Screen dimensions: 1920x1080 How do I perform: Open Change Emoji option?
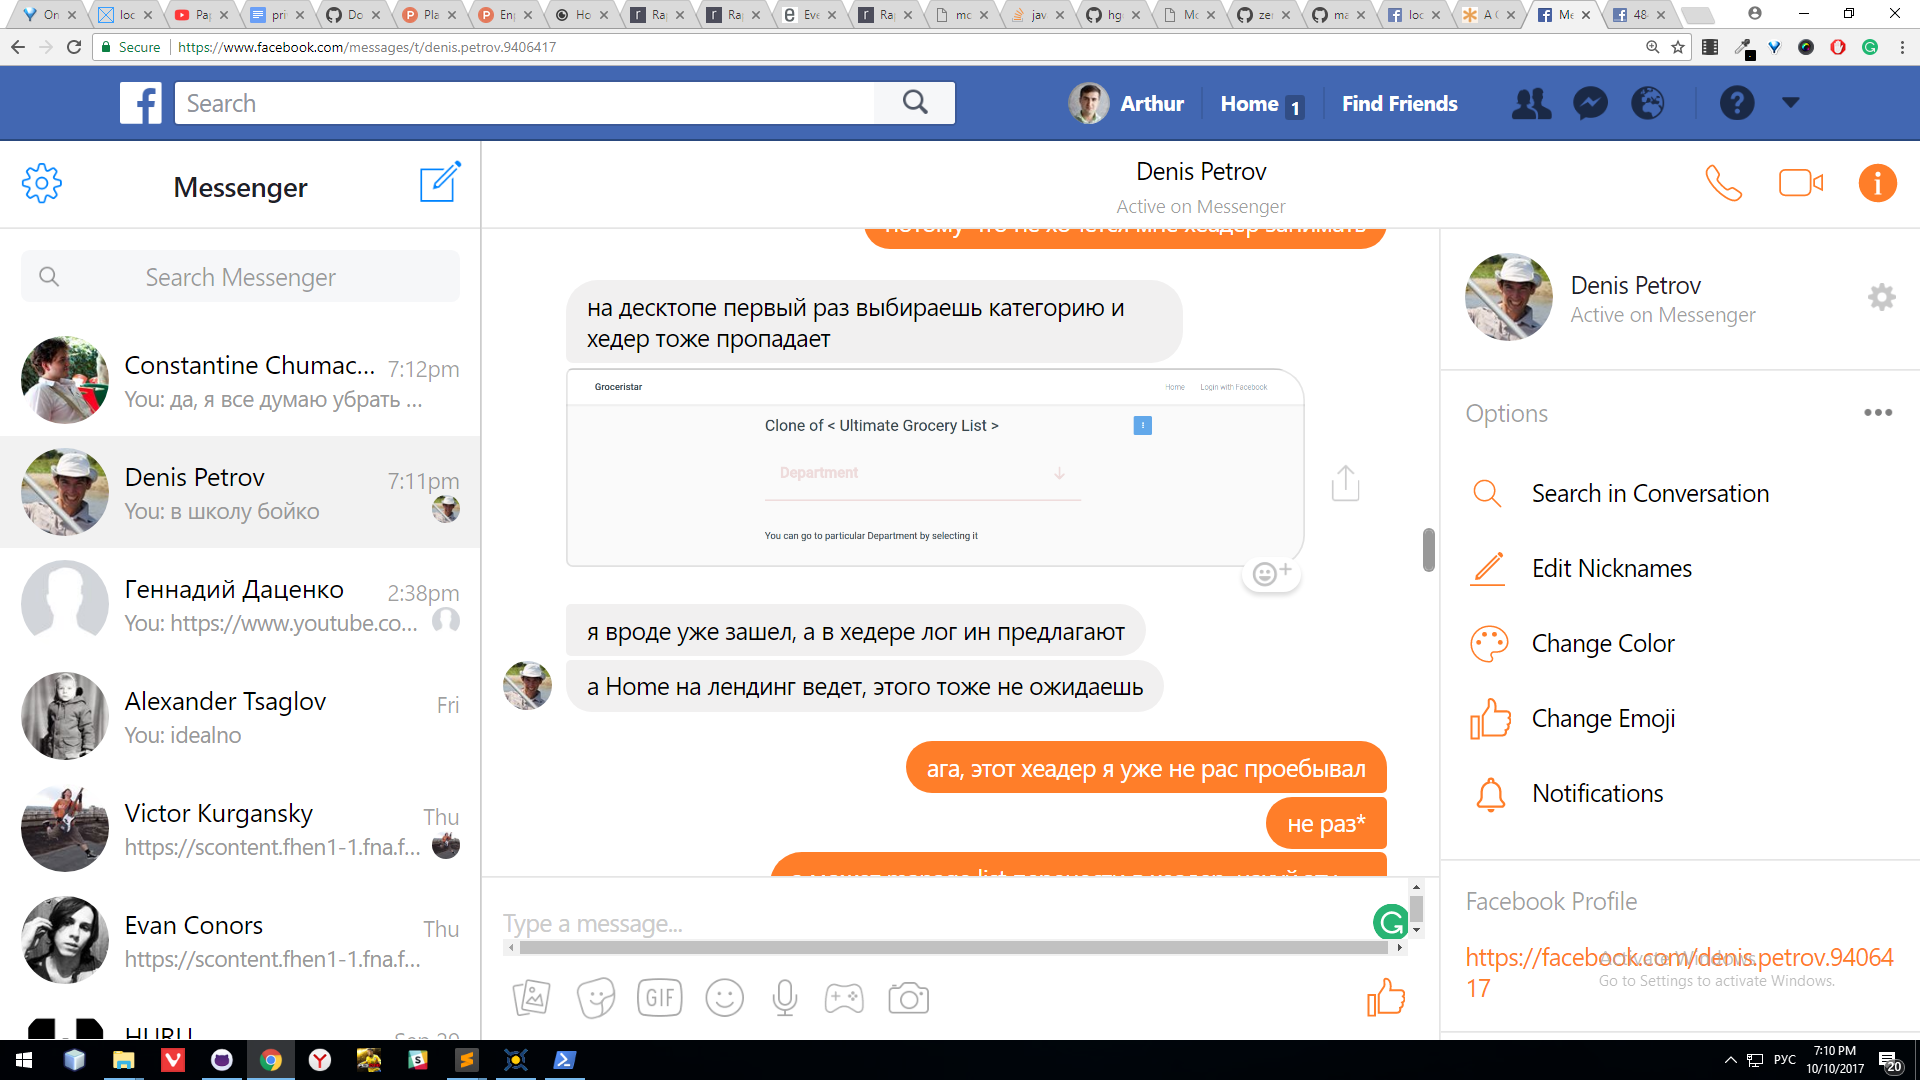coord(1603,718)
